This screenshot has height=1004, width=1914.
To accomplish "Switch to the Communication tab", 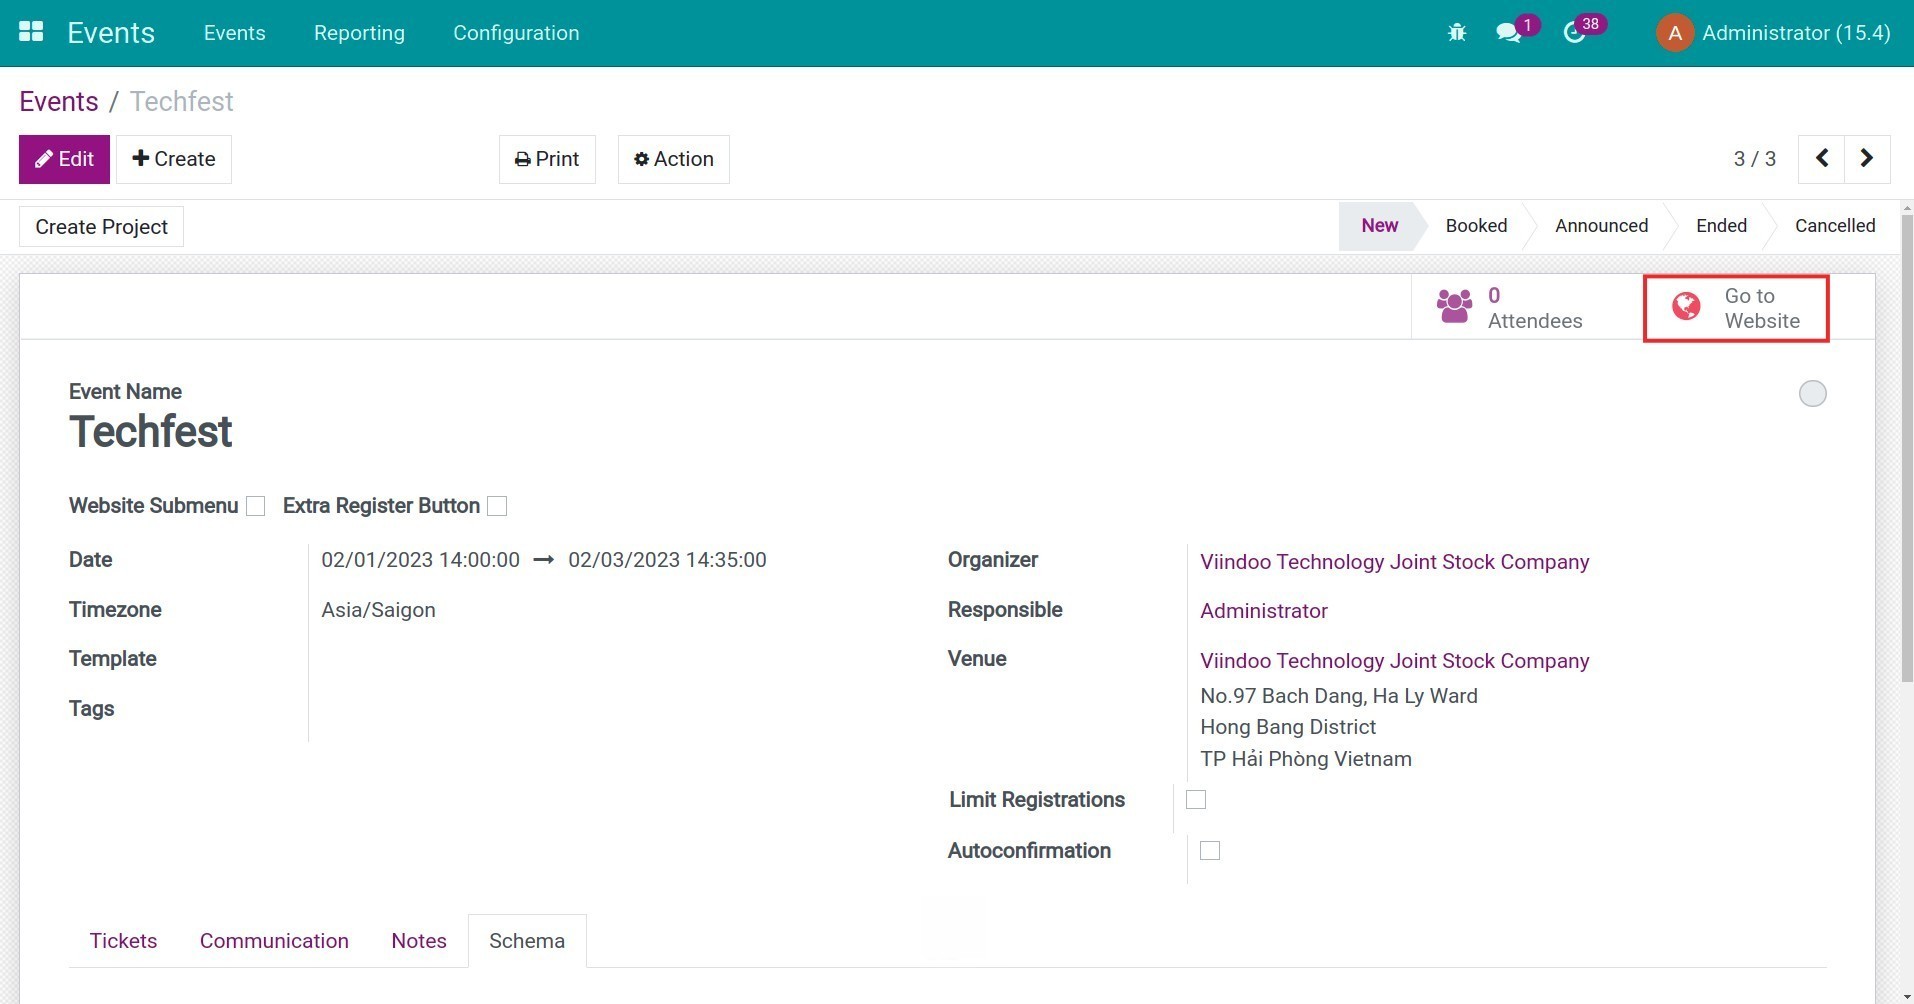I will click(273, 940).
